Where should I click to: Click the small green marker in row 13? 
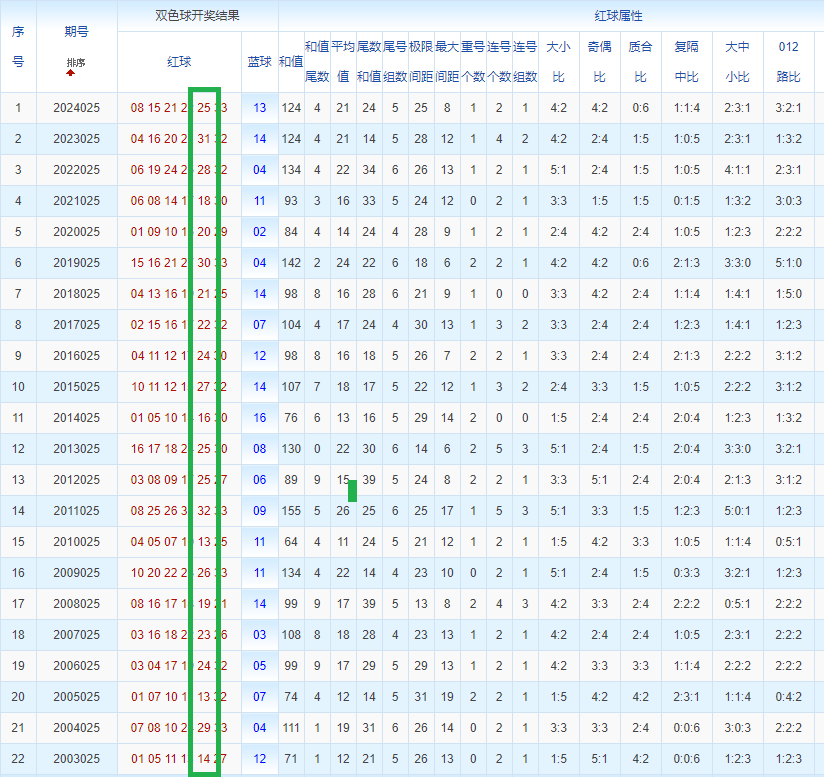coord(352,491)
